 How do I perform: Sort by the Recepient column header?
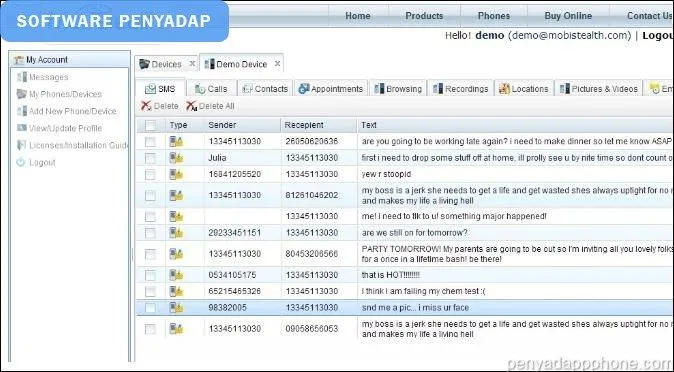click(x=319, y=125)
